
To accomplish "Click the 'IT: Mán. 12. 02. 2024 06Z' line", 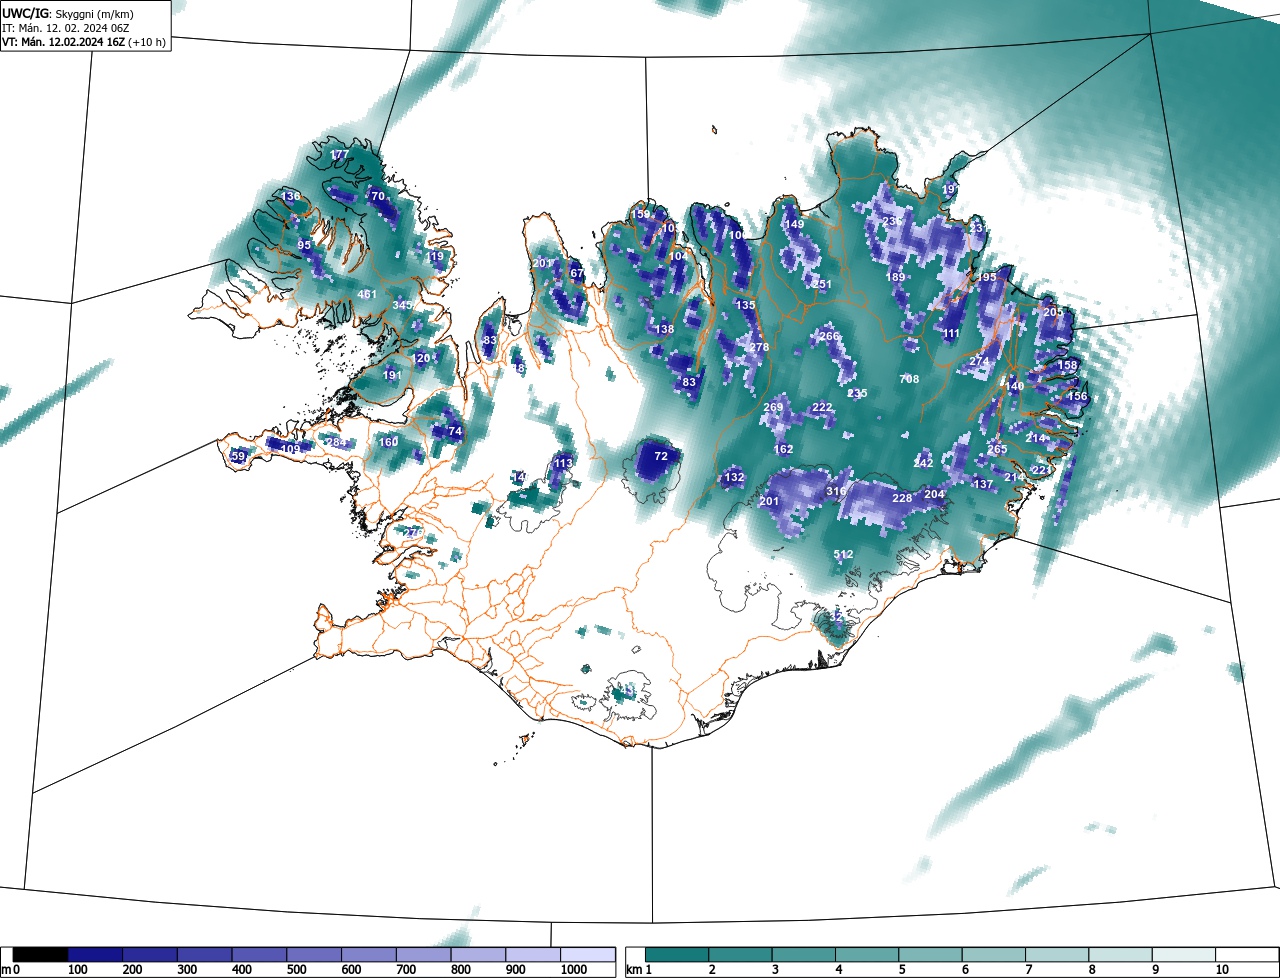I will (x=65, y=28).
